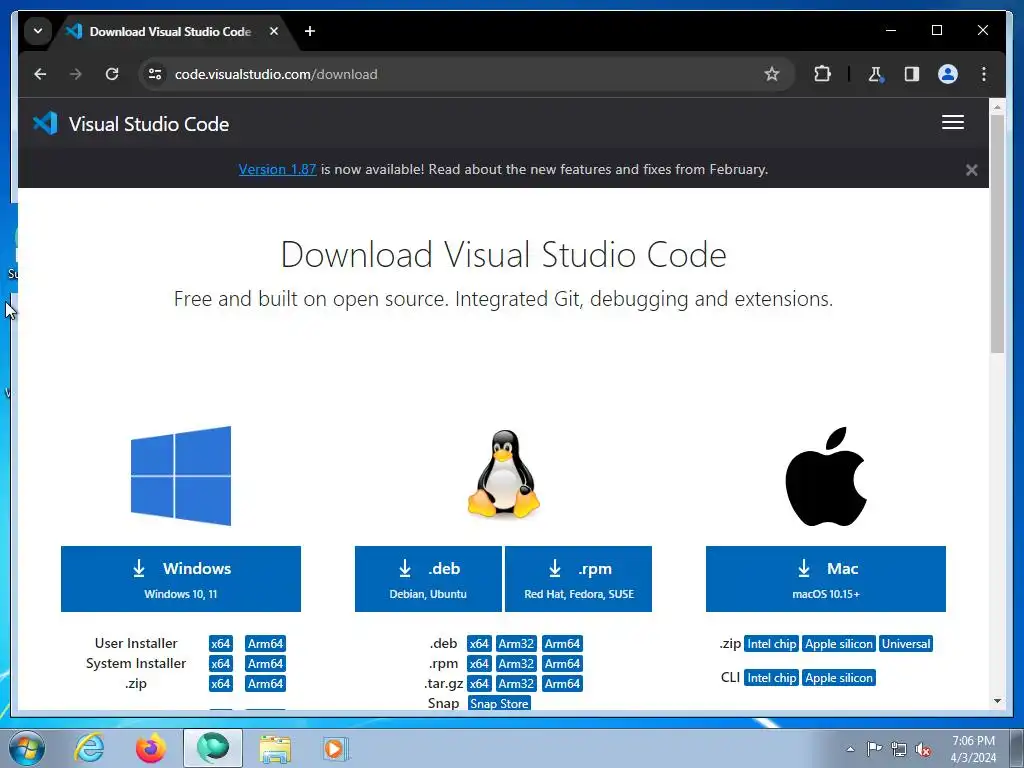Launch Internet Explorer from the taskbar
The height and width of the screenshot is (768, 1024).
click(89, 748)
